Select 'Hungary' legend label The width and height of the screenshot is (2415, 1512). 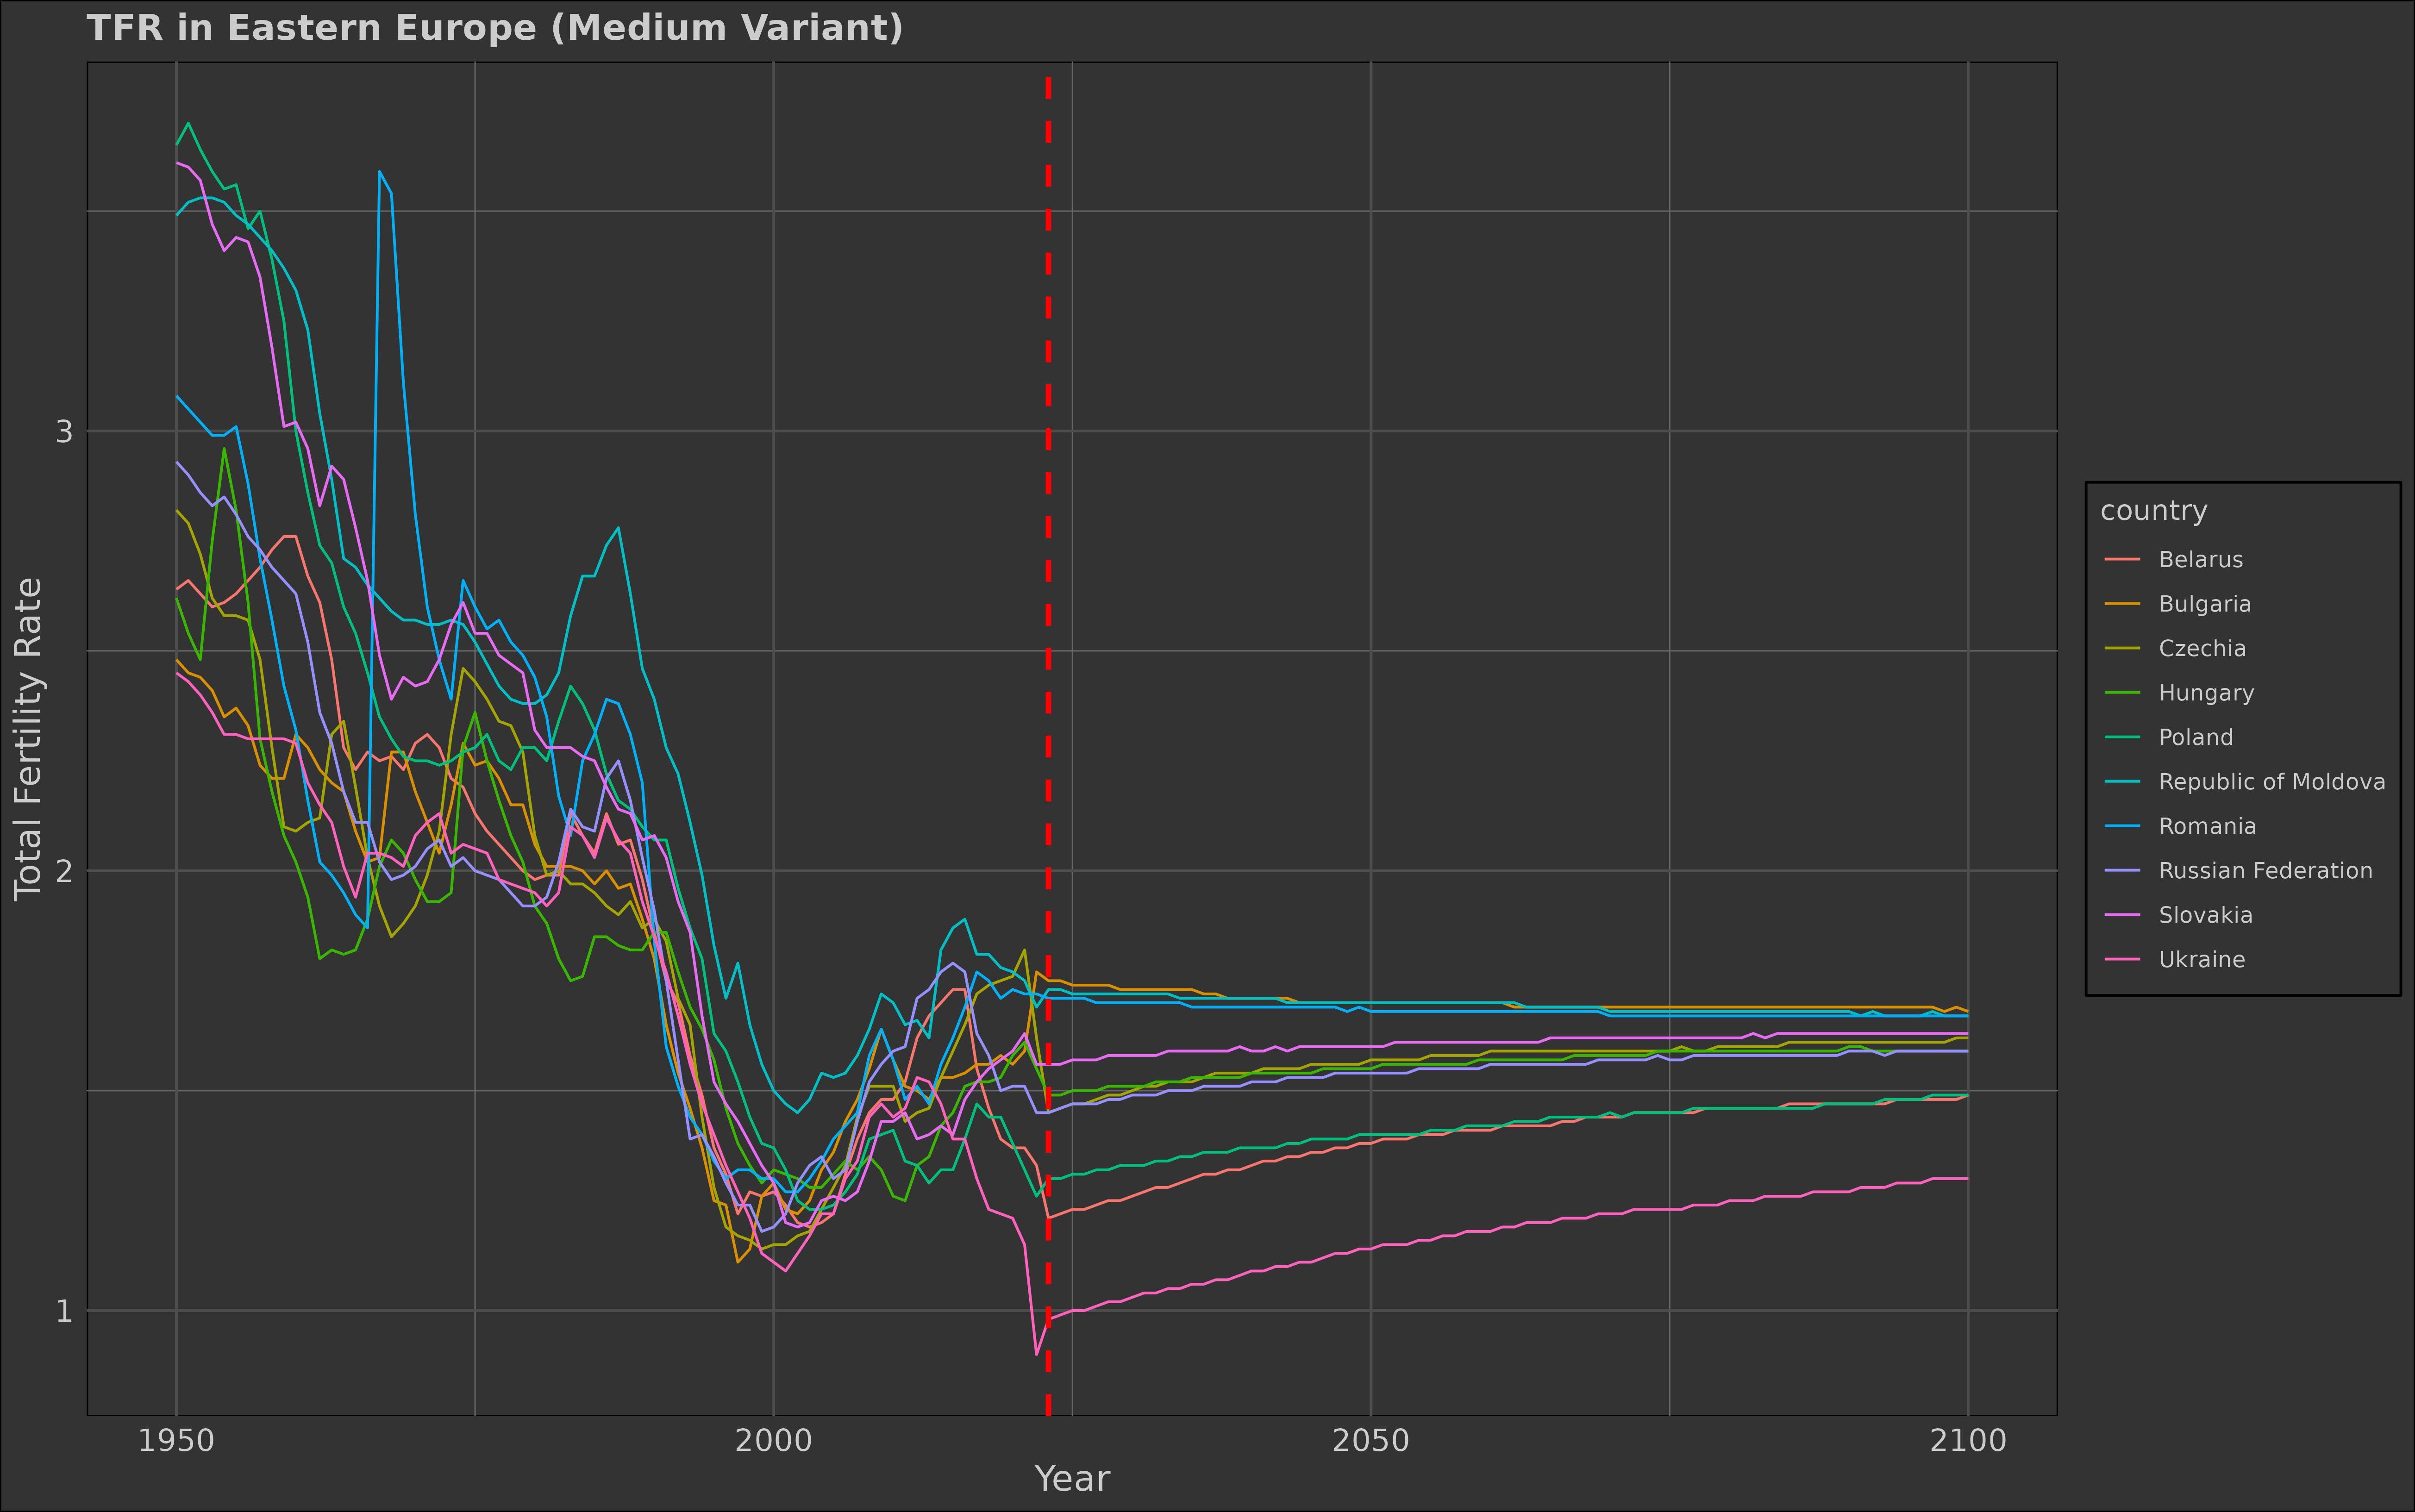[x=2206, y=693]
